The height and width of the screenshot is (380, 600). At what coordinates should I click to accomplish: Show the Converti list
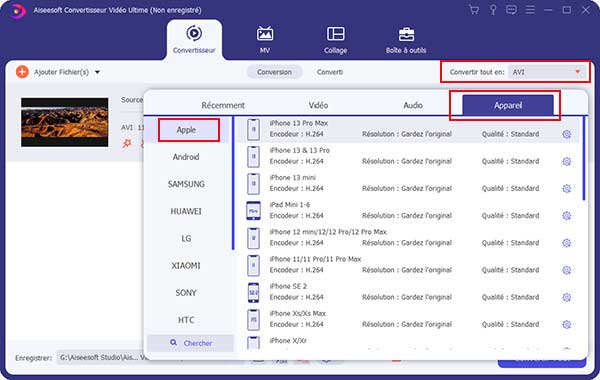329,72
